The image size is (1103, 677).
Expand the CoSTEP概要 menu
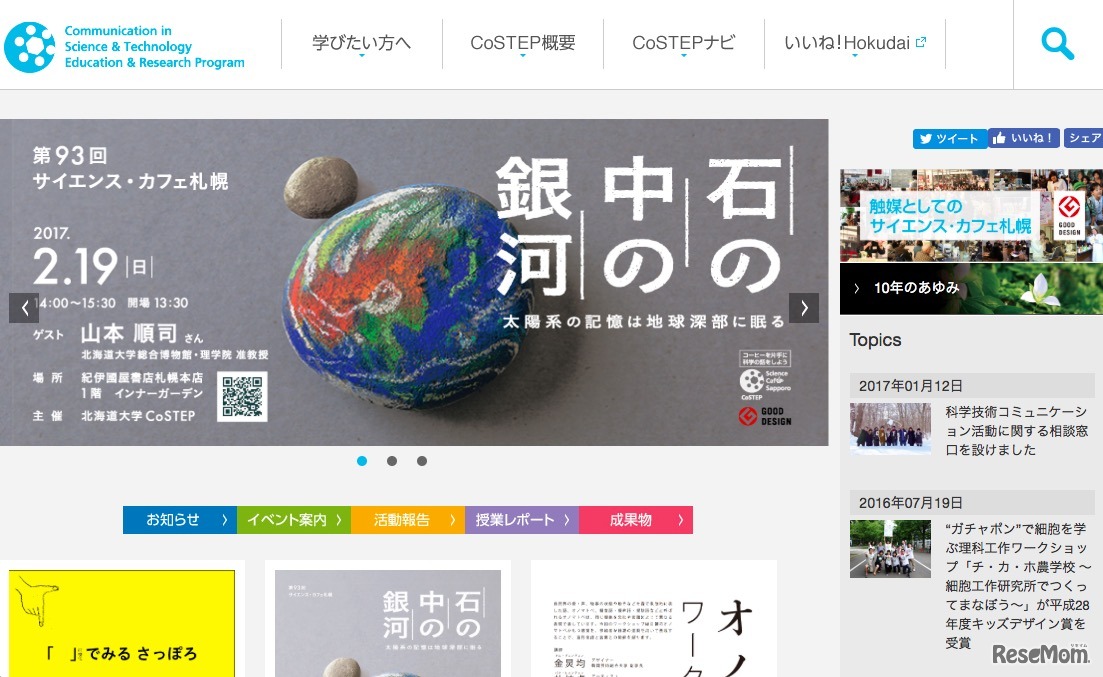coord(523,44)
